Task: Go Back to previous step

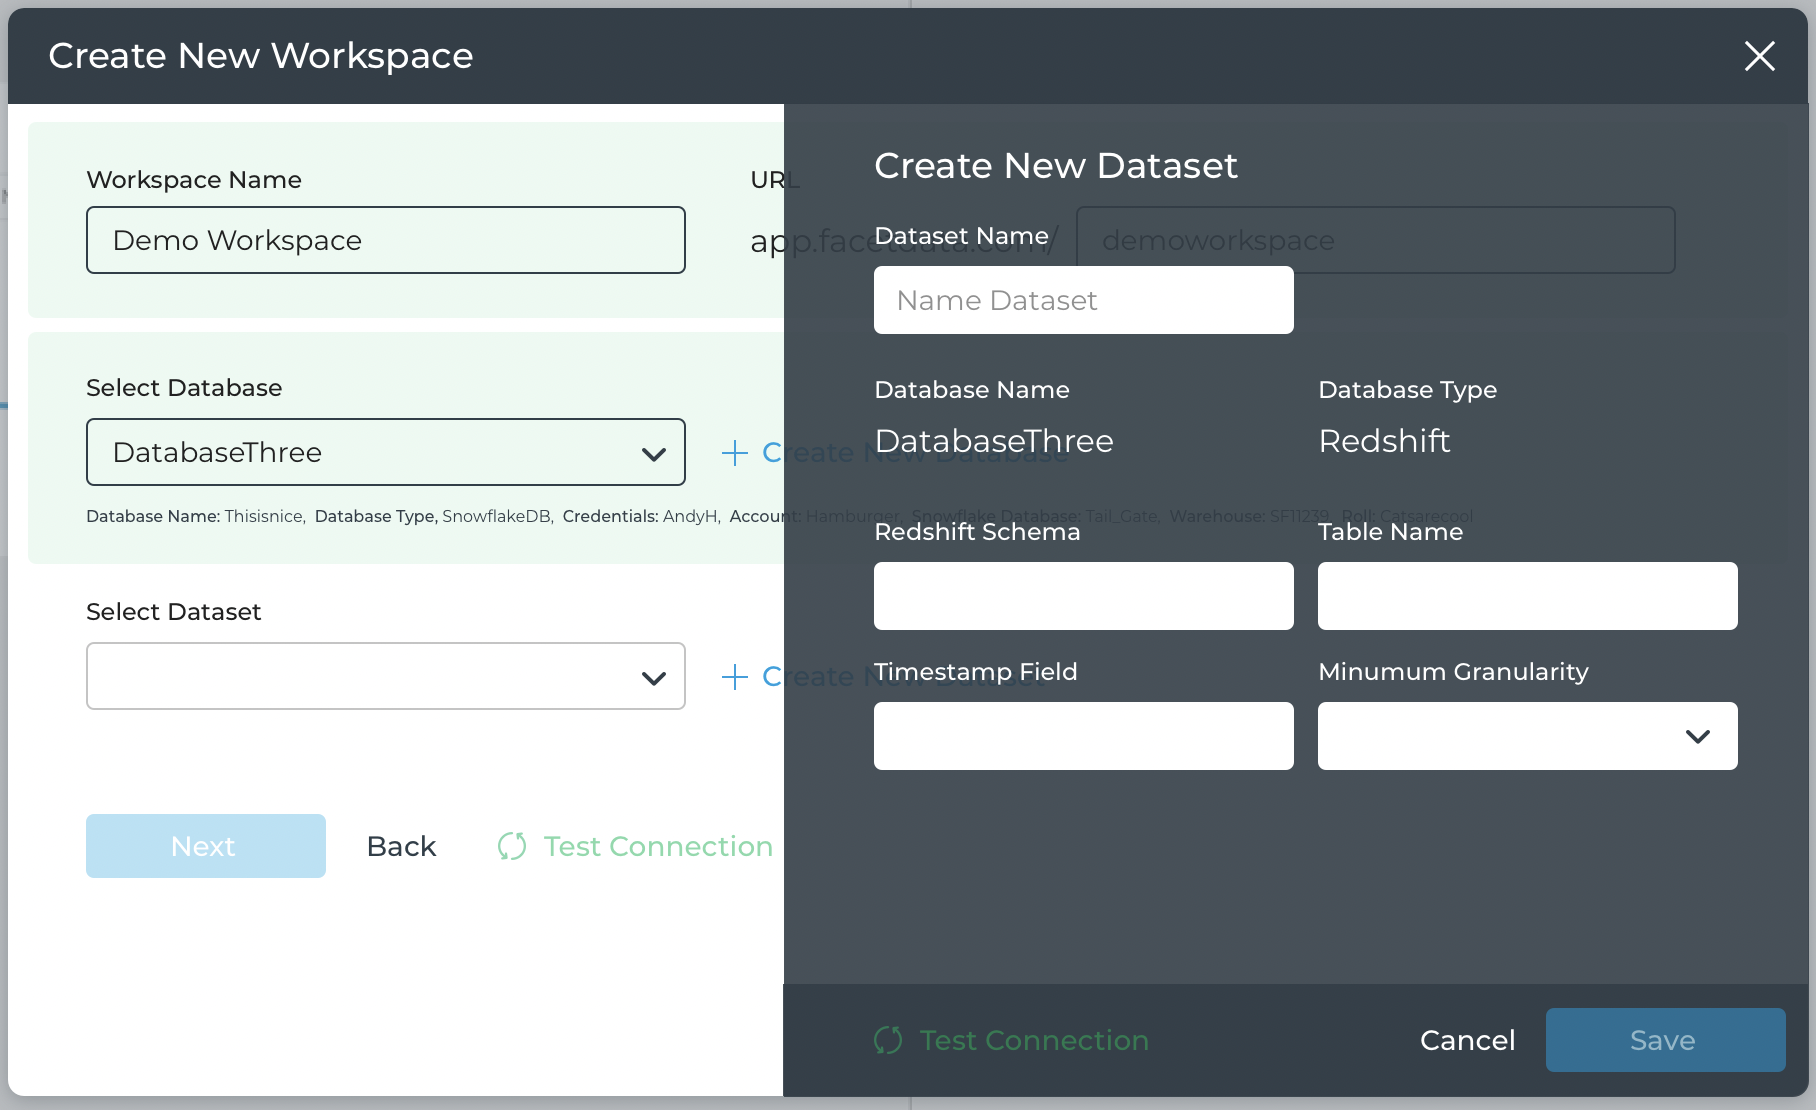Action: (x=401, y=847)
